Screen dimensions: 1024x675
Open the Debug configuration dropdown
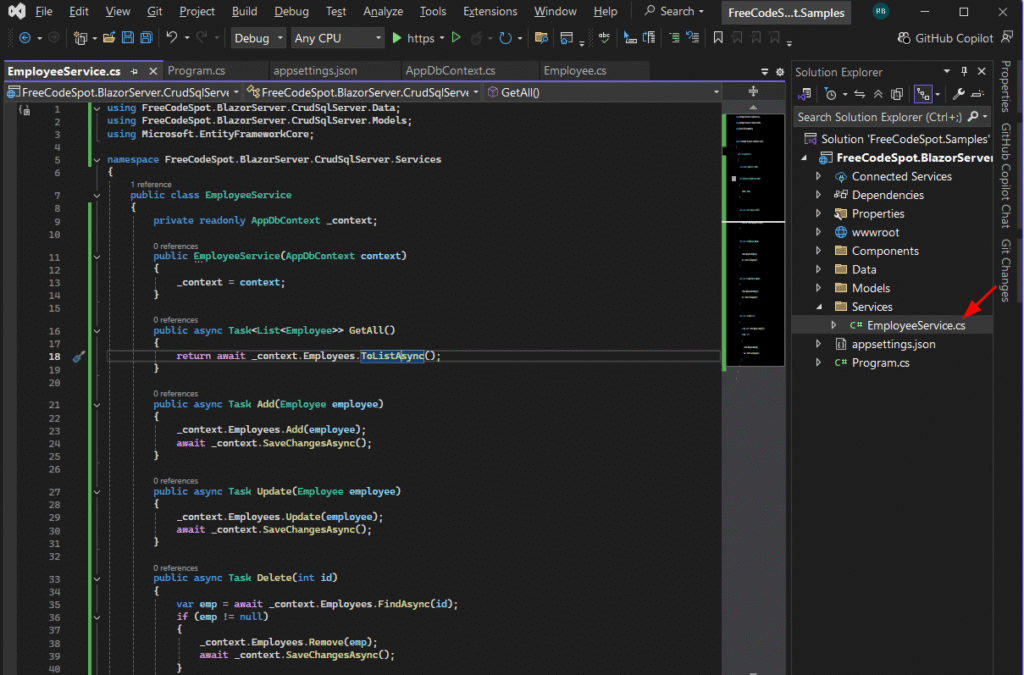tap(257, 38)
